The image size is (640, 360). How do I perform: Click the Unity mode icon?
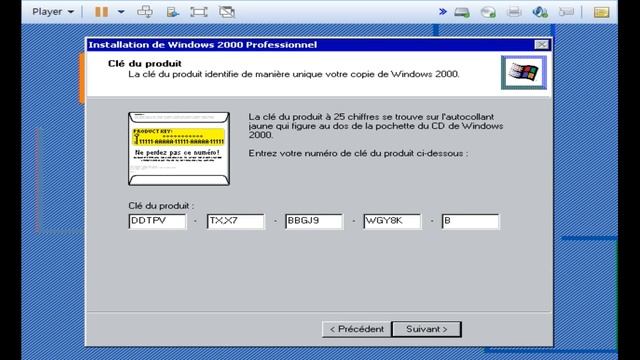[227, 12]
